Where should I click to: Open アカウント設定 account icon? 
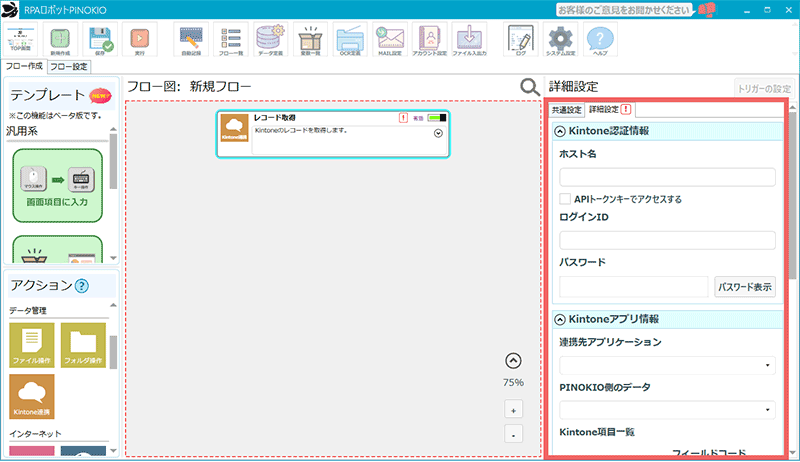pos(430,39)
